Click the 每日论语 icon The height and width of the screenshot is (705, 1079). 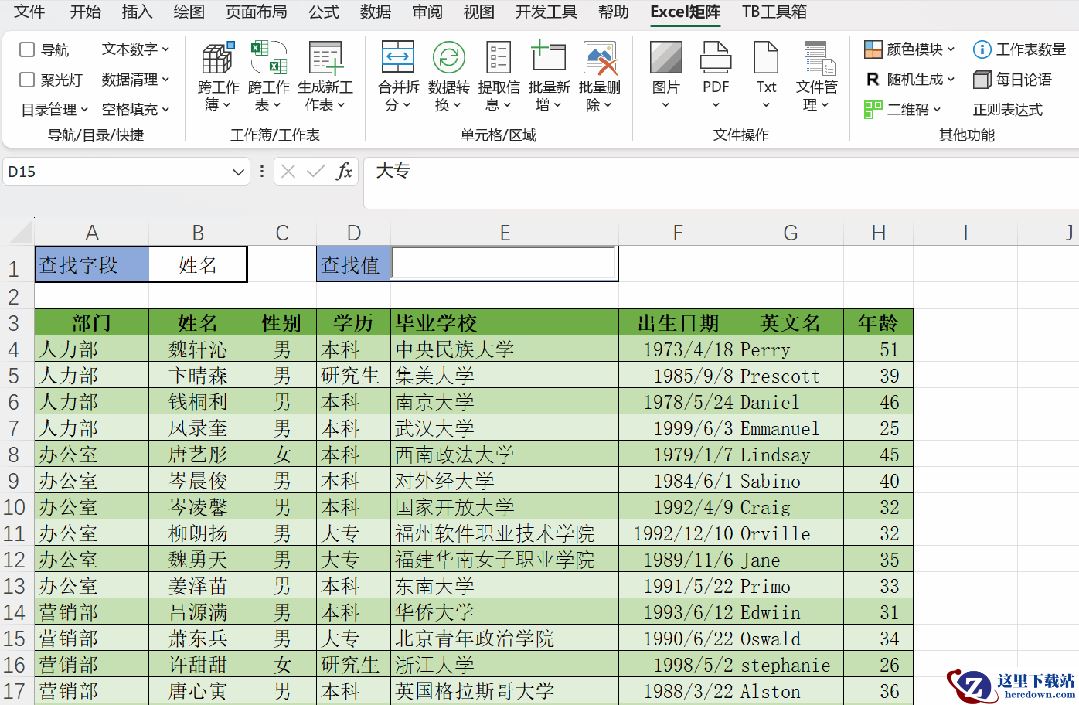982,80
